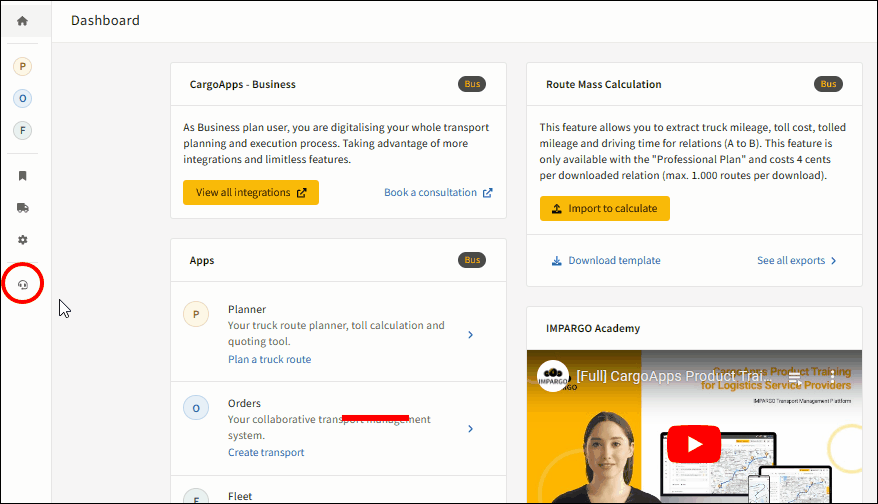Open settings gear icon in sidebar

(x=22, y=240)
